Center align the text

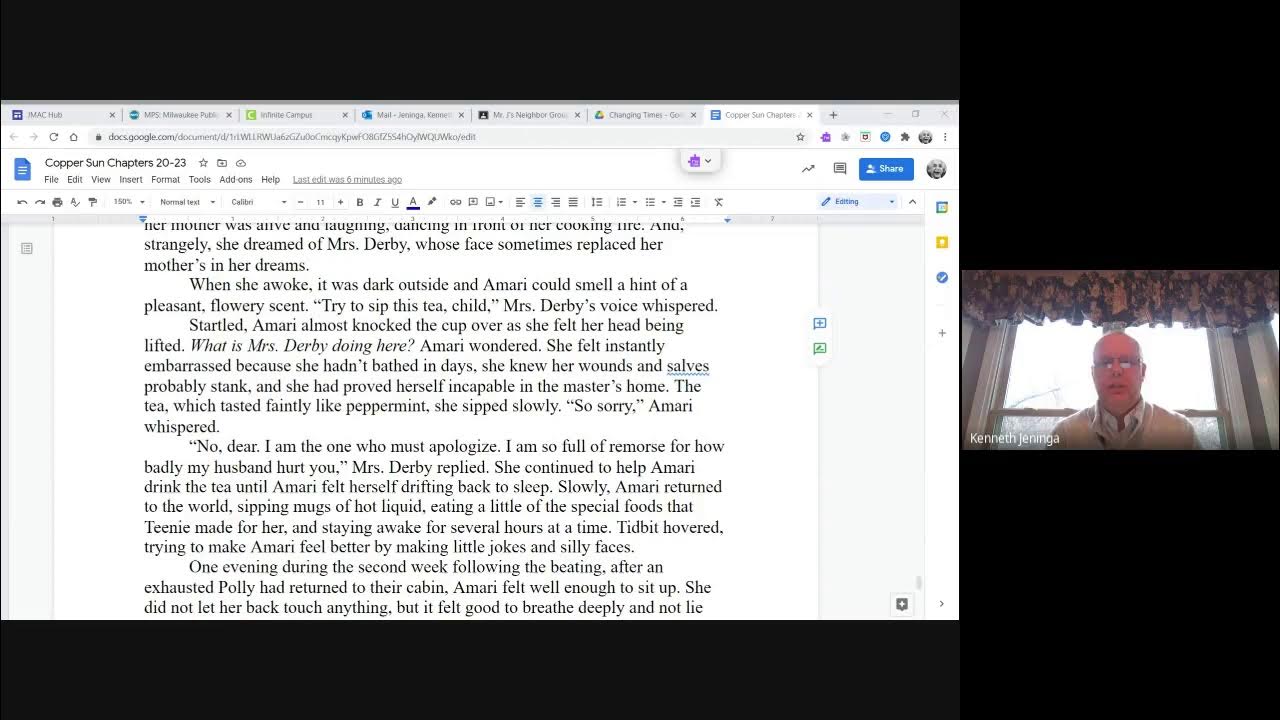tap(538, 202)
